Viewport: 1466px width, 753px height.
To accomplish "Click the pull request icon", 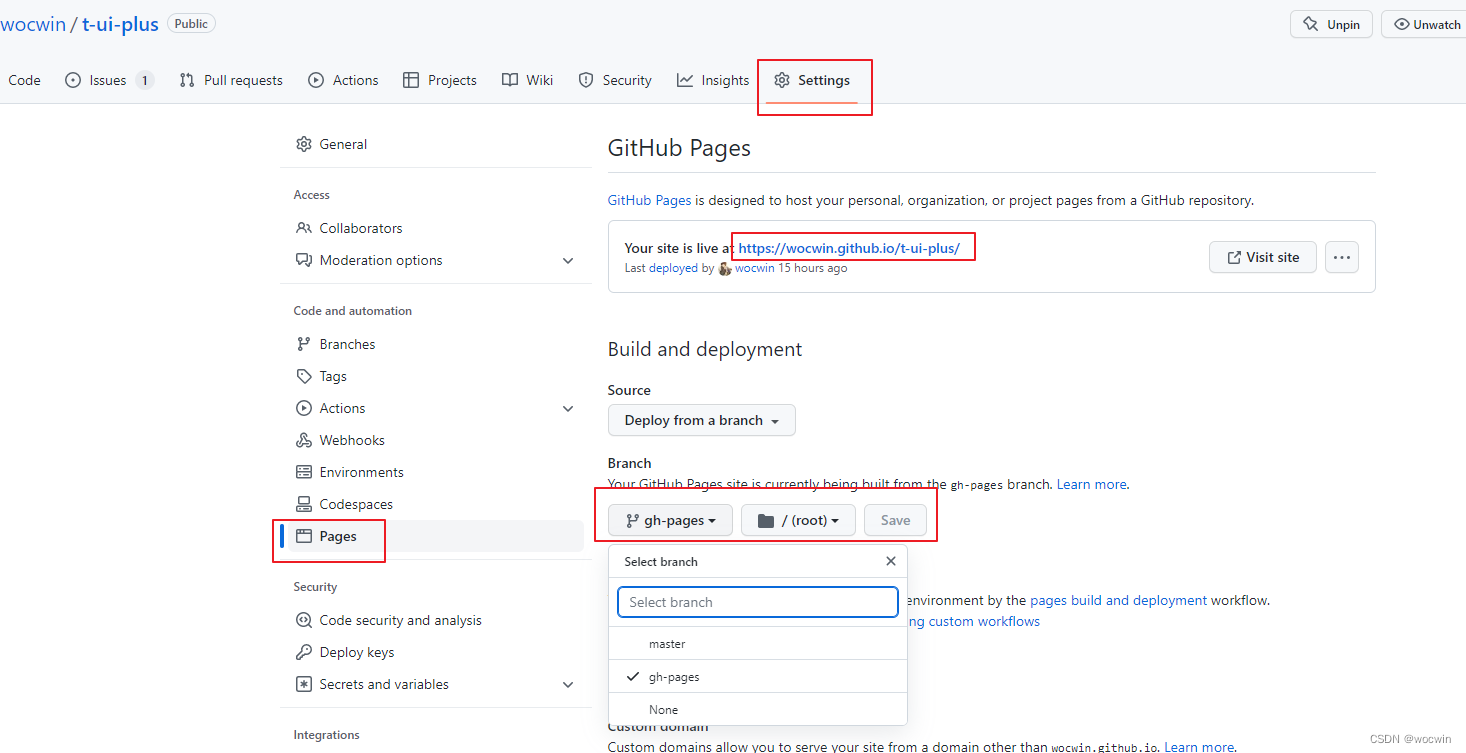I will [x=187, y=80].
